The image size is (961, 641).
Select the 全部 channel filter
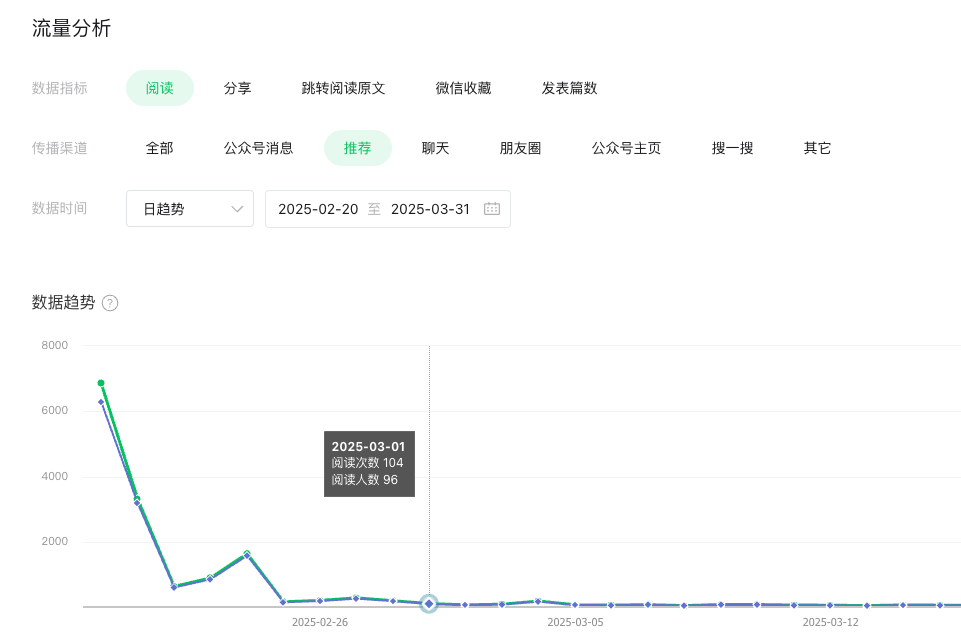159,148
